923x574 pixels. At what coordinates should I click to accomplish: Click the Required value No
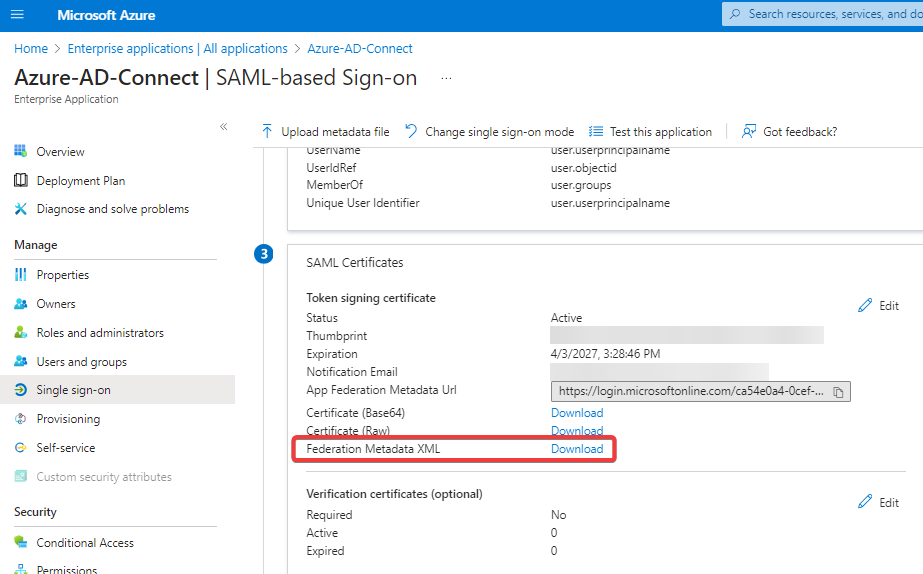(x=558, y=515)
